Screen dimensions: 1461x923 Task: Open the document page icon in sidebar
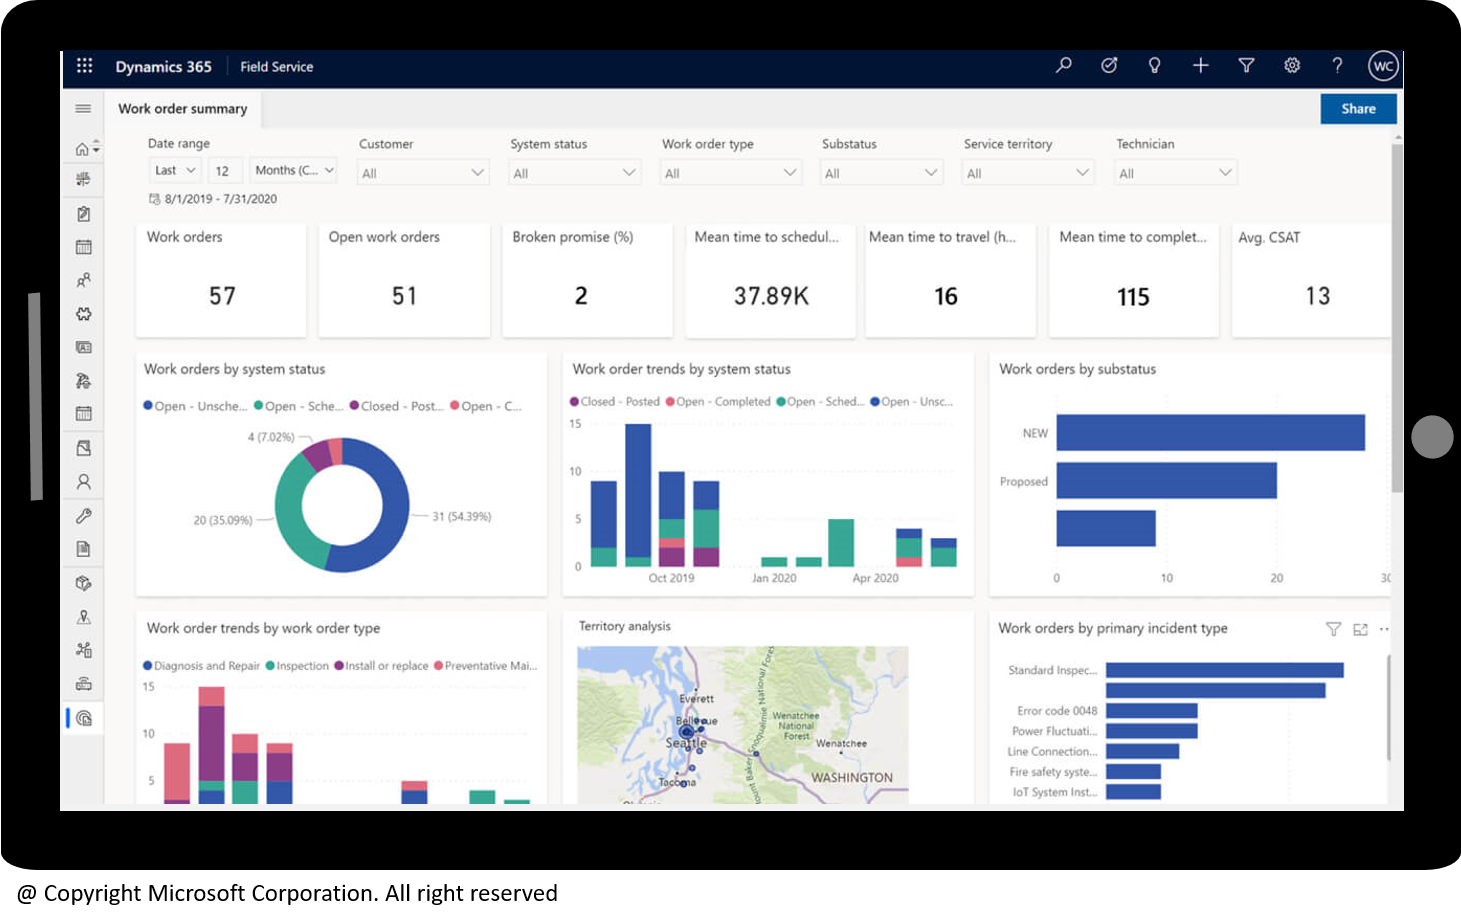click(x=84, y=549)
